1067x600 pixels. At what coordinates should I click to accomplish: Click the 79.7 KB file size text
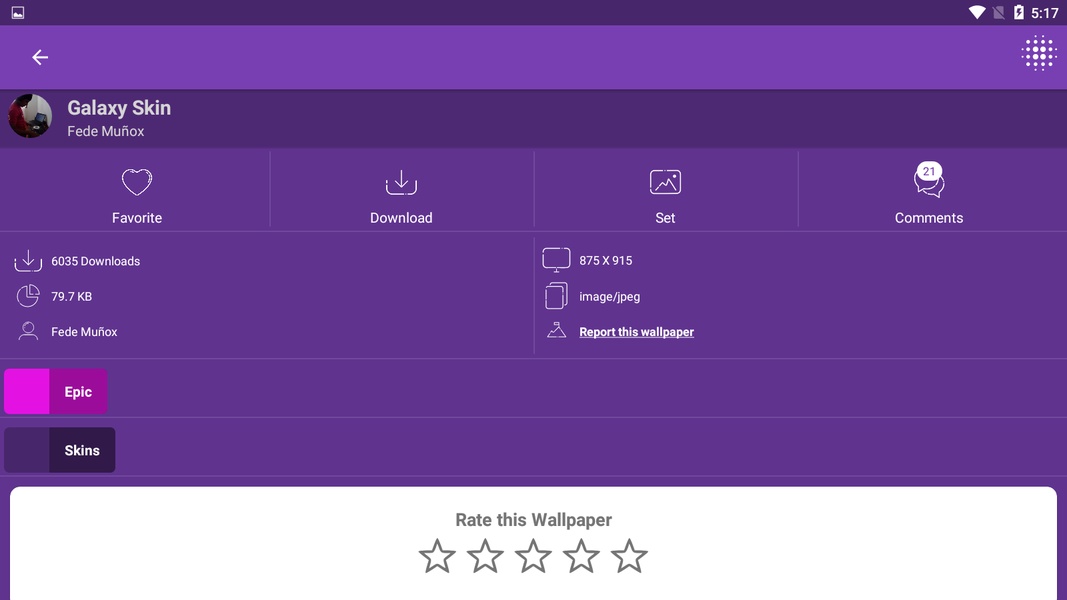71,297
